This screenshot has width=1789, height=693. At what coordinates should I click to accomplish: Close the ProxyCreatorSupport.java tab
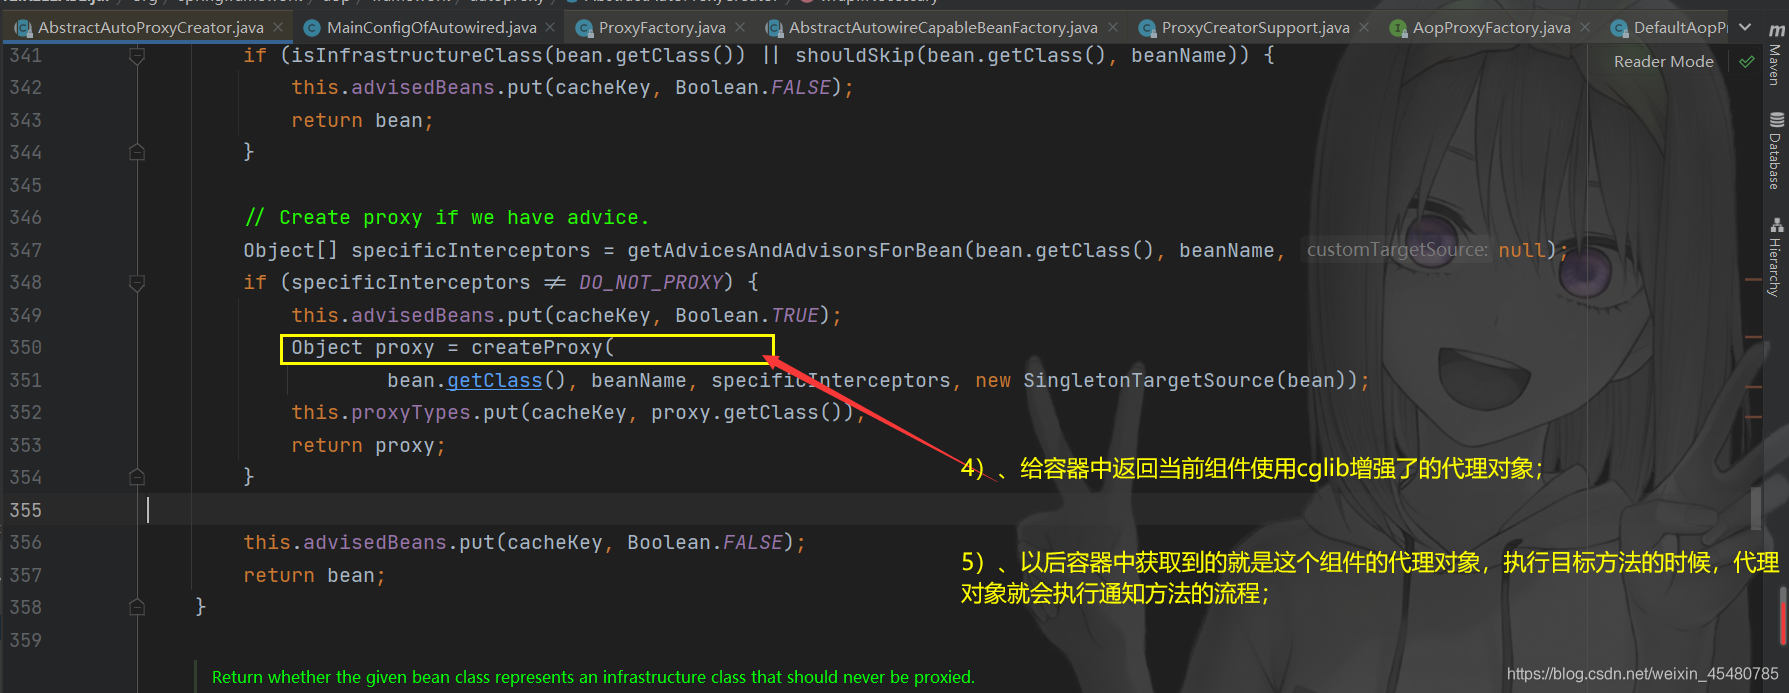(1364, 27)
